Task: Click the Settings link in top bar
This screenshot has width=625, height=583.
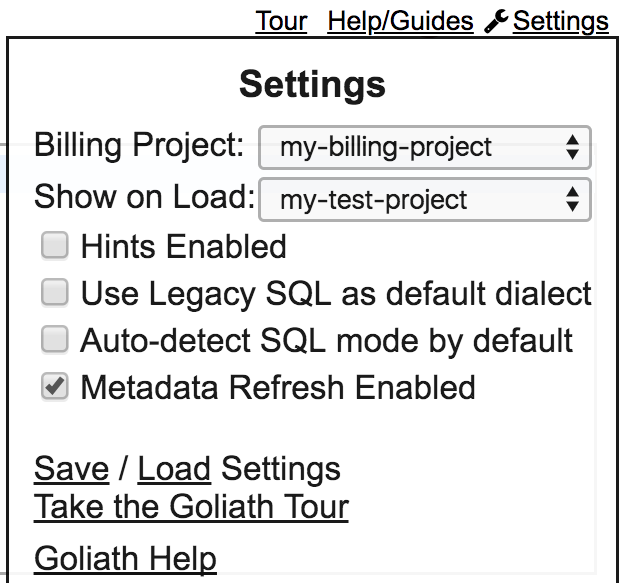Action: (560, 21)
